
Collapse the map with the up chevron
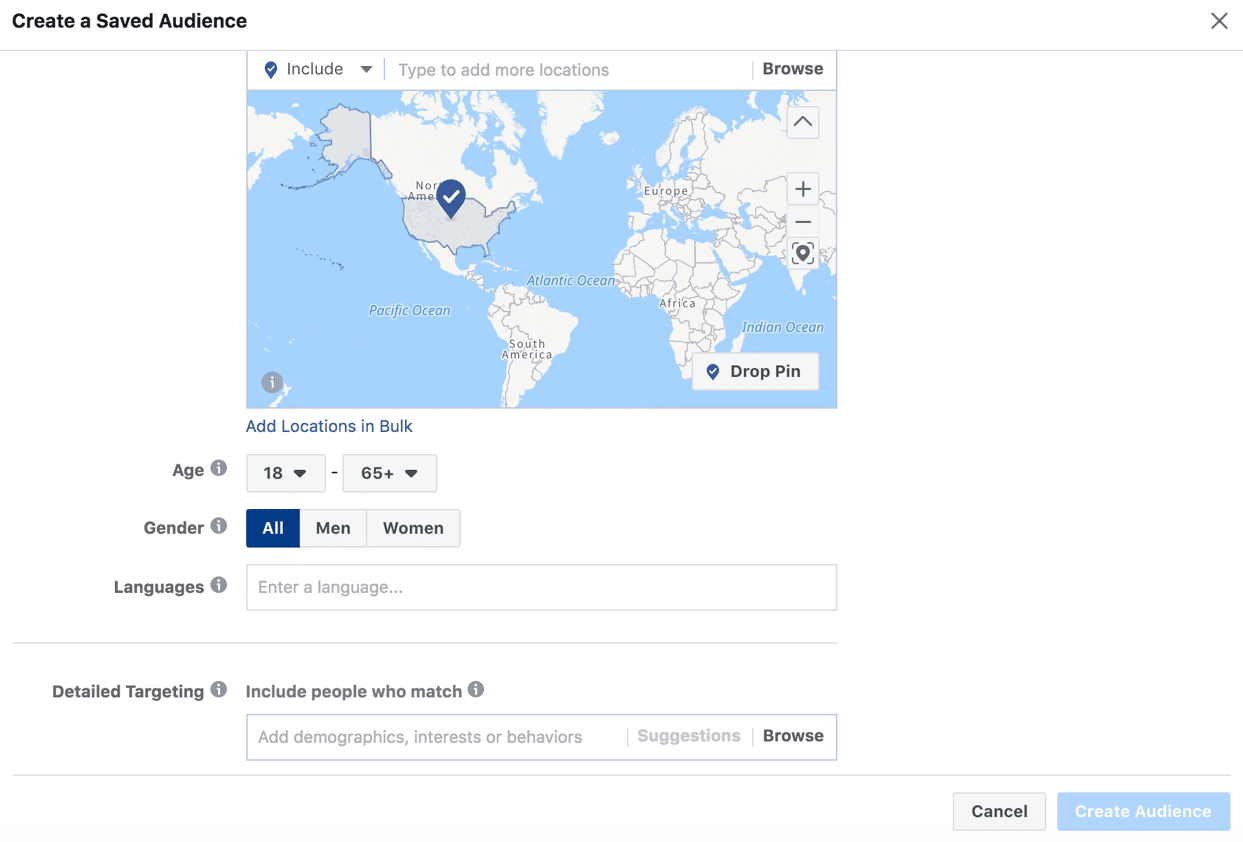[802, 122]
